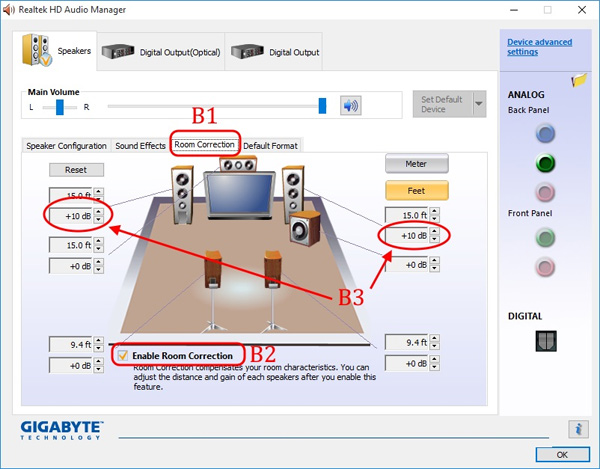Decrease rear left speaker +0 dB gain
The width and height of the screenshot is (600, 469).
[x=99, y=369]
